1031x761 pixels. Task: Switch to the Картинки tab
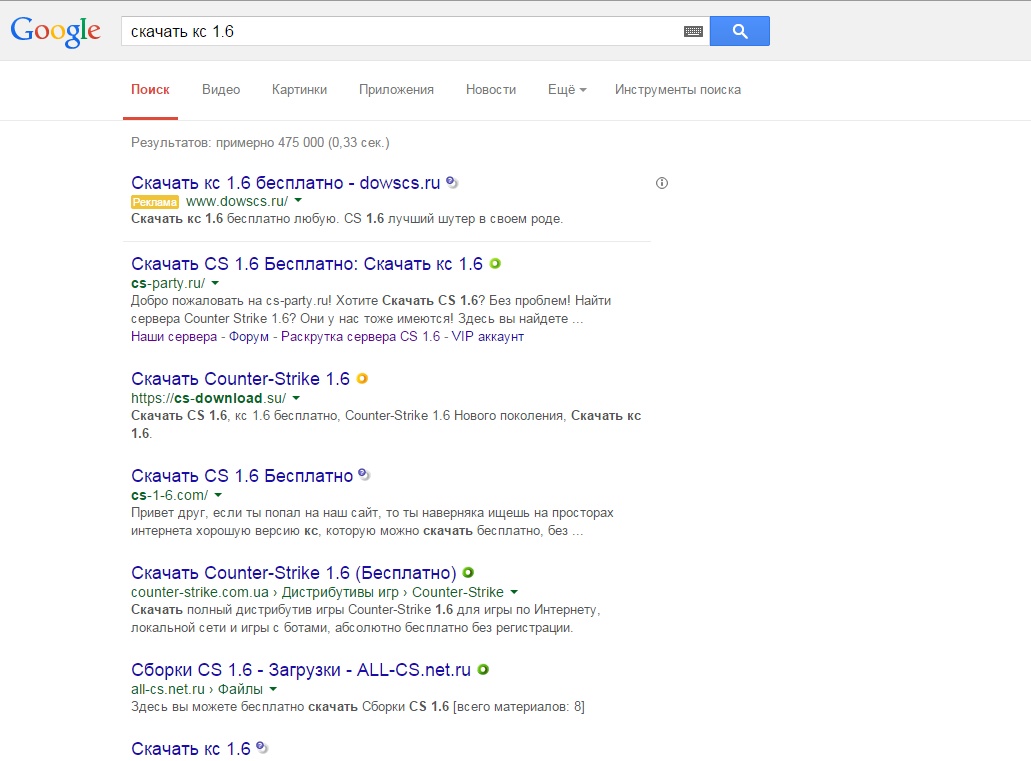coord(299,89)
